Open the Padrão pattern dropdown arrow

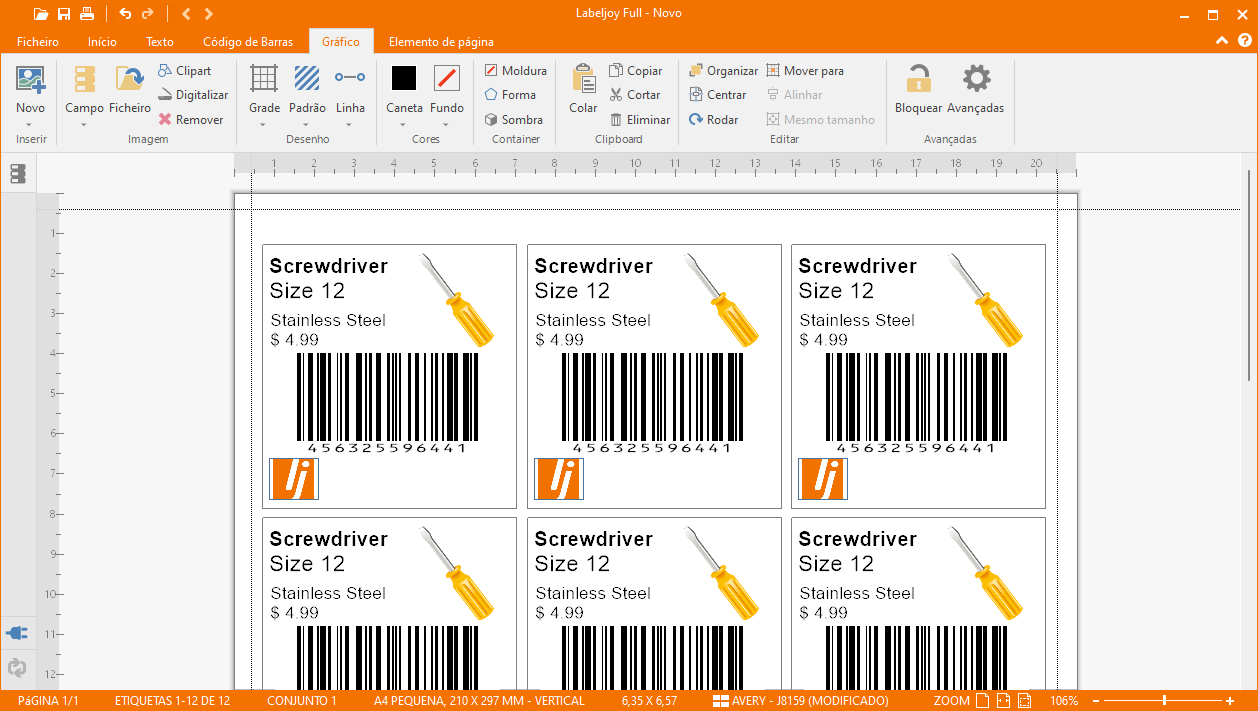[307, 125]
